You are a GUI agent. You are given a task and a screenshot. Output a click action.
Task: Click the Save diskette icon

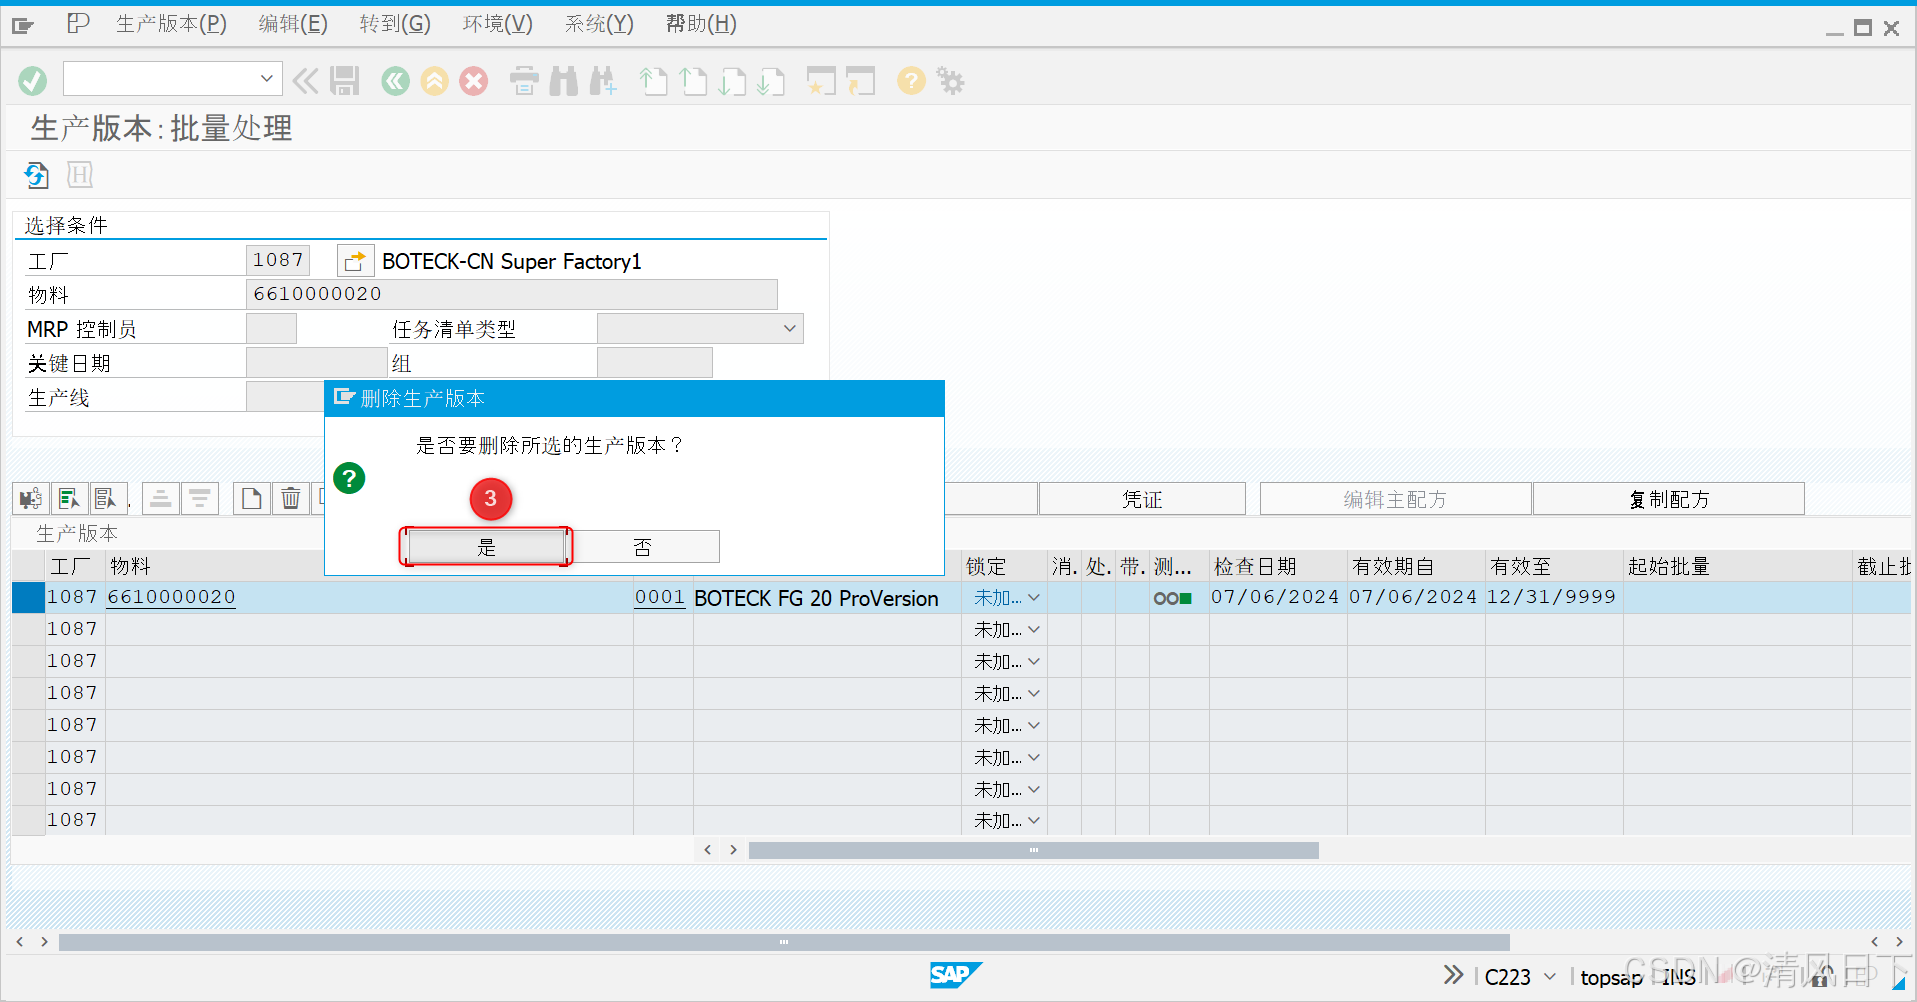[x=345, y=81]
